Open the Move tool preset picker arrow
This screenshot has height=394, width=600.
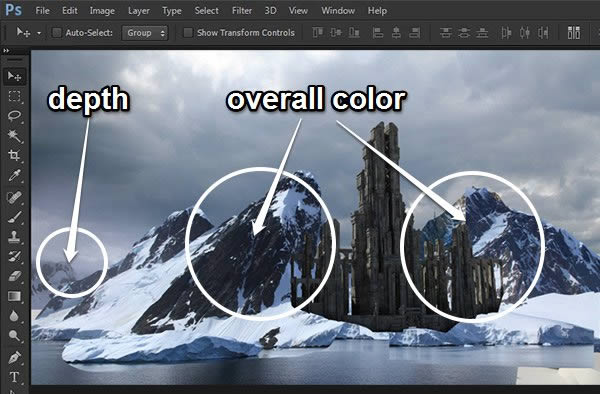[39, 33]
